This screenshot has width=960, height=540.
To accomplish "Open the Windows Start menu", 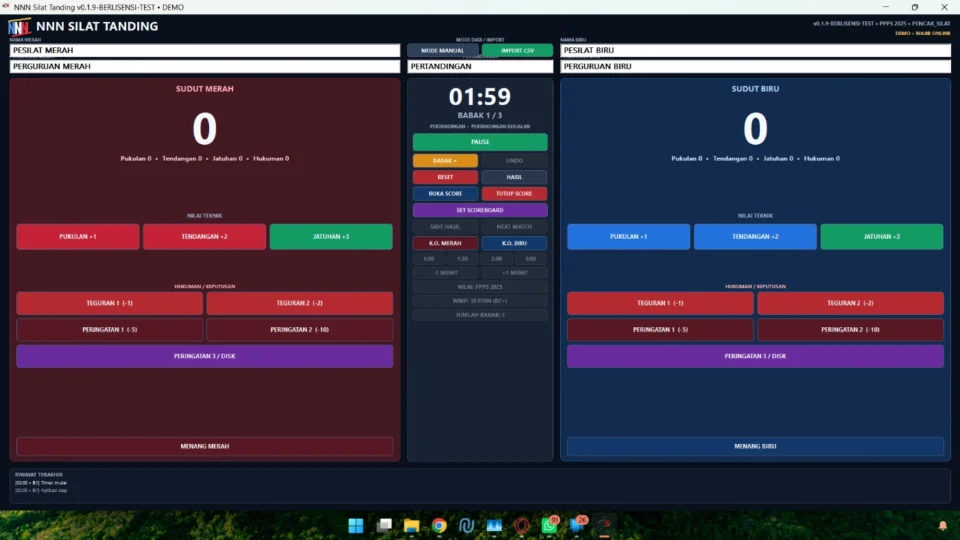I will tap(356, 525).
